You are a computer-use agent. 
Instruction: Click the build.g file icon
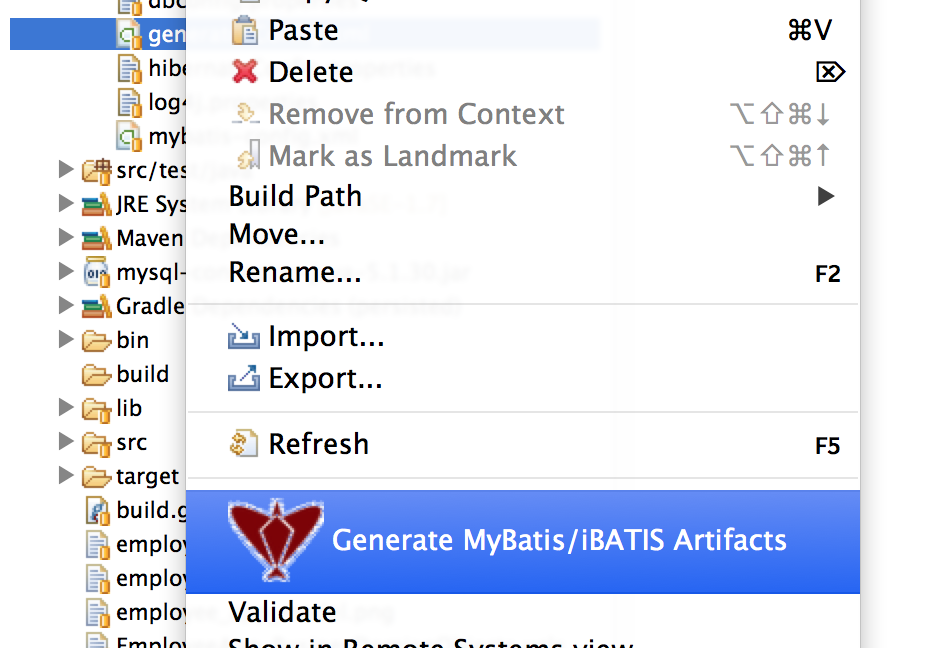coord(97,510)
